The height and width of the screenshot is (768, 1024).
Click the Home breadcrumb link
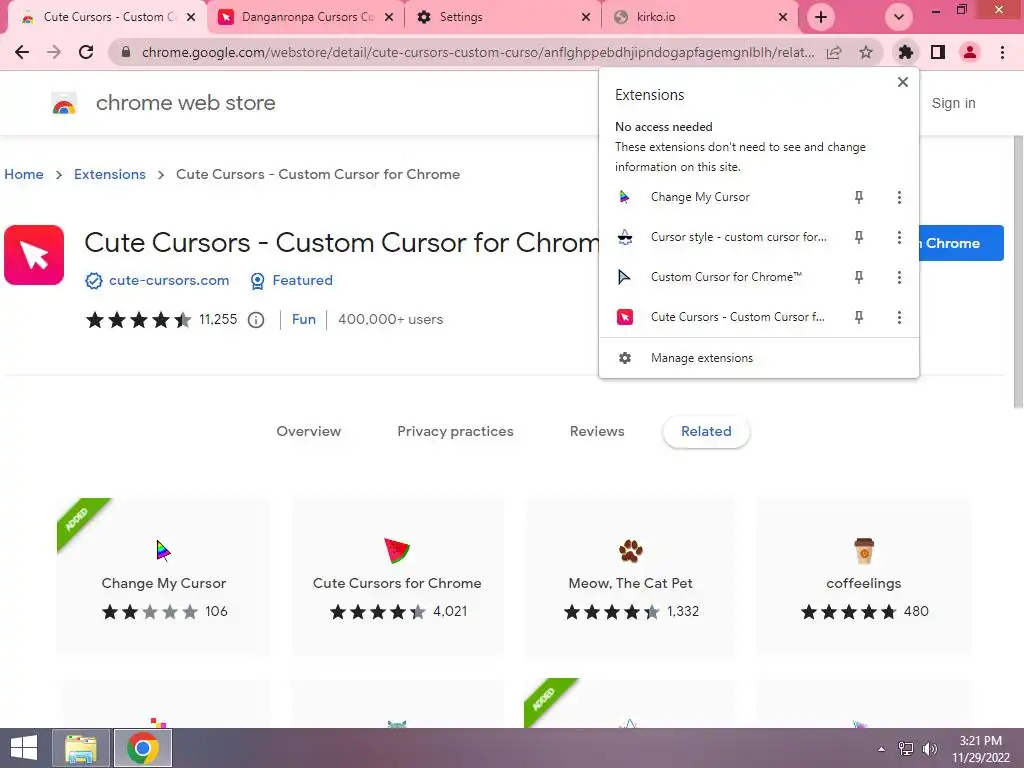[24, 174]
